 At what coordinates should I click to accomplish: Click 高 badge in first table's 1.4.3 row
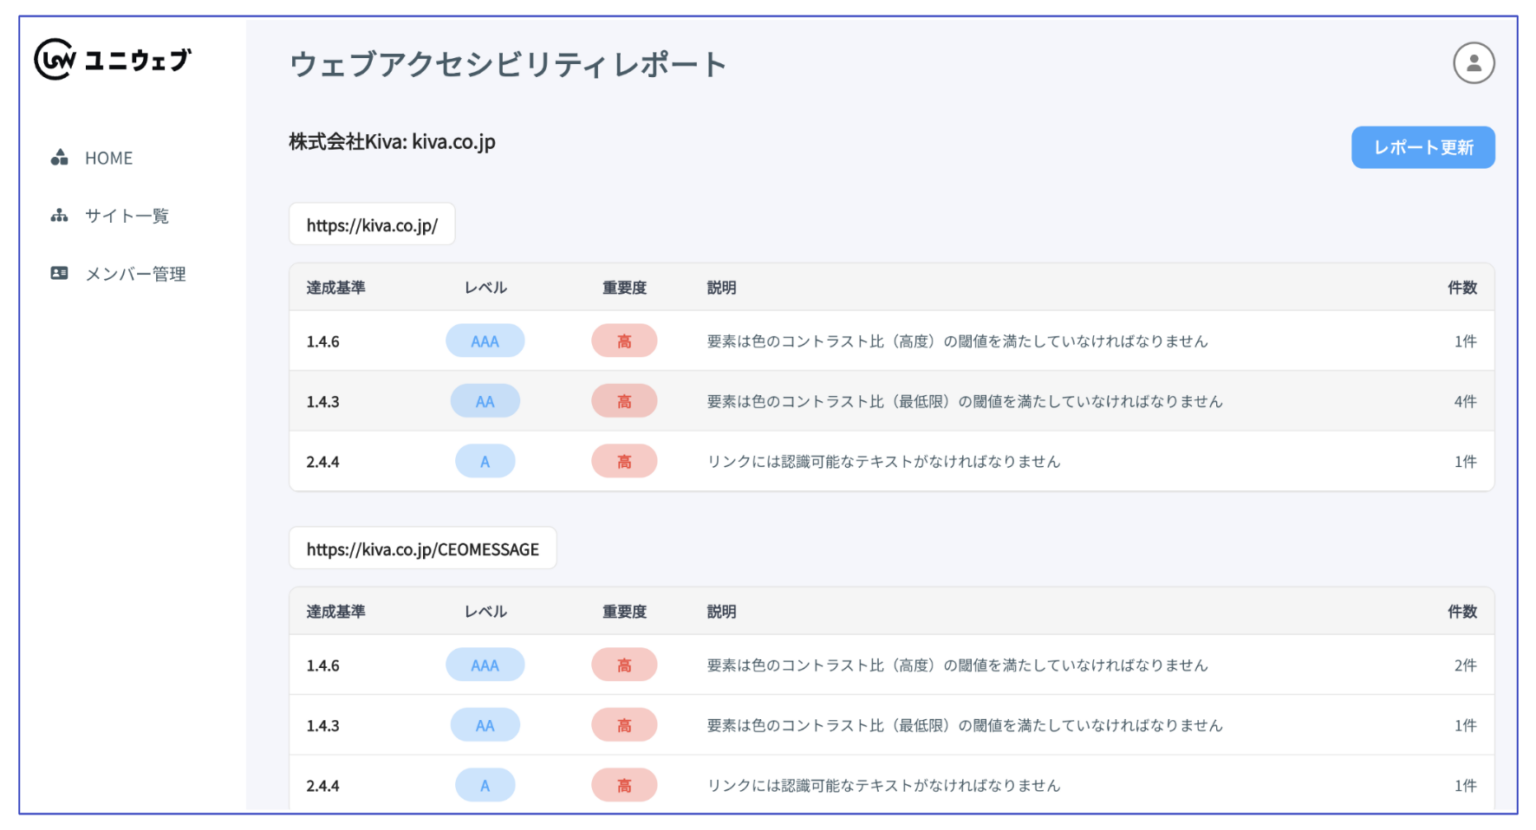point(624,401)
